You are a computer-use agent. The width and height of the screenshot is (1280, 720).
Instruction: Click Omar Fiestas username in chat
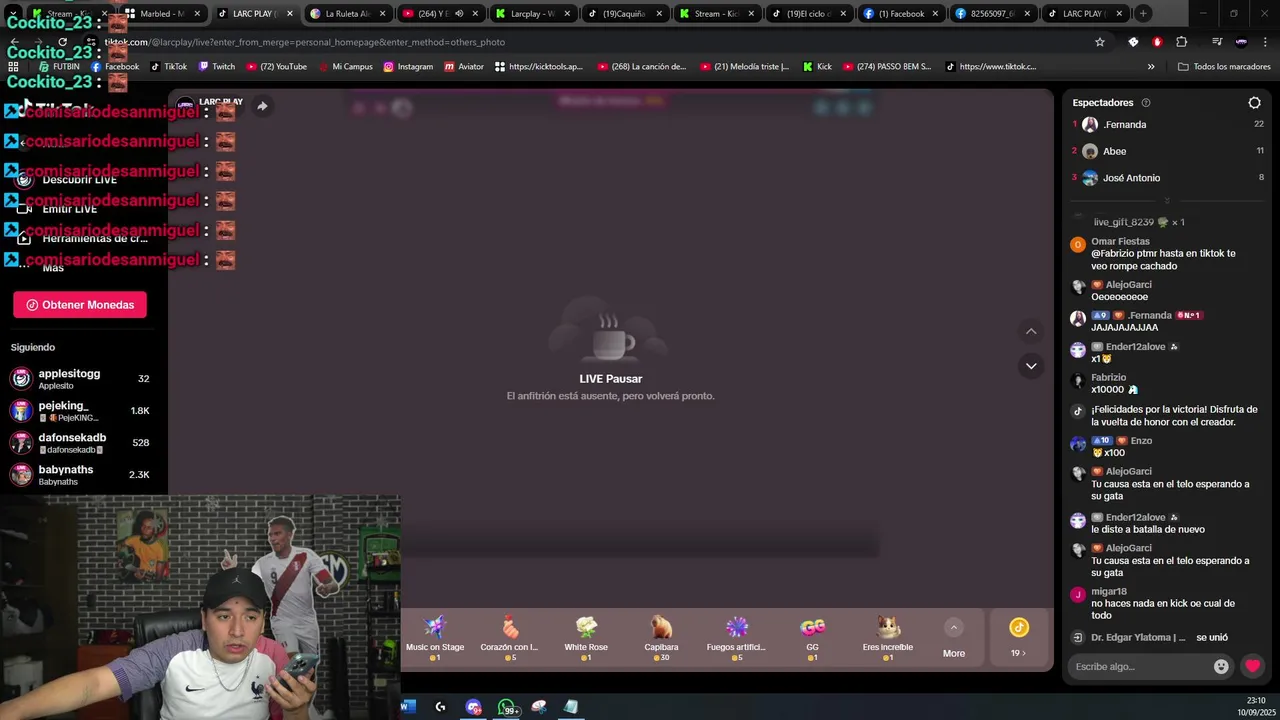[x=1120, y=241]
